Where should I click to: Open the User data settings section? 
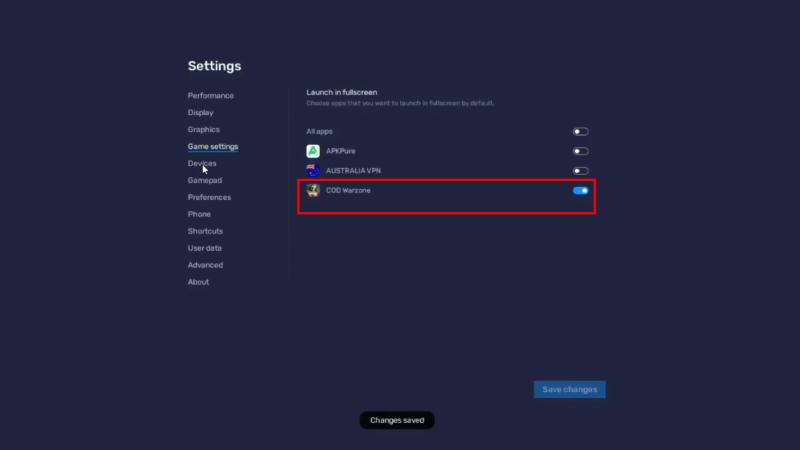click(205, 248)
